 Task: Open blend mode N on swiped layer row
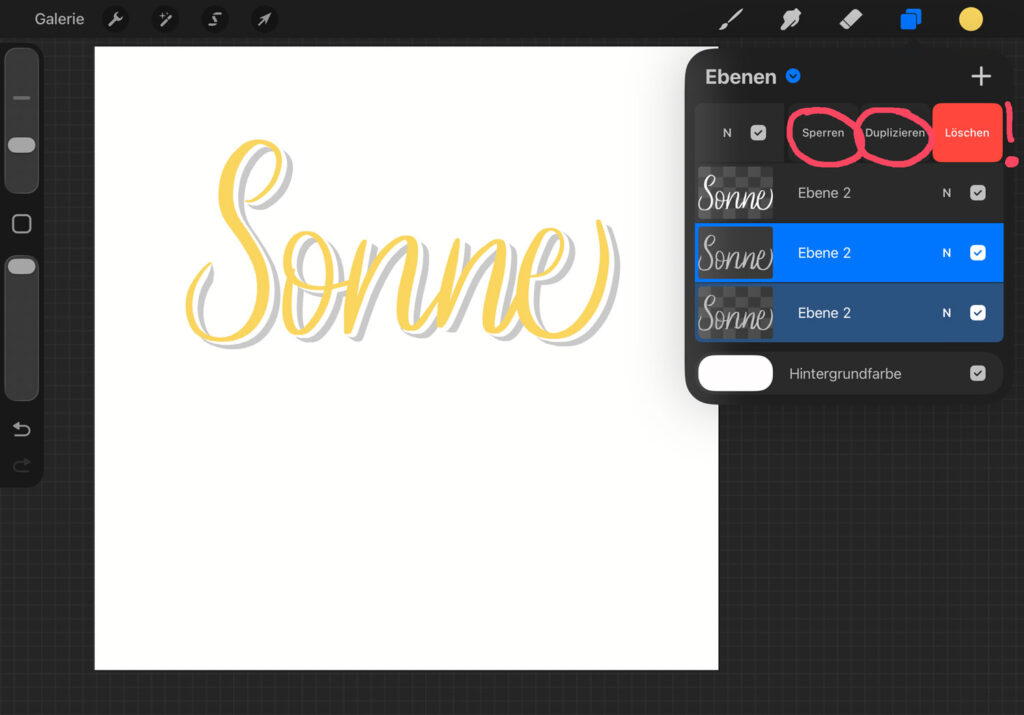(x=727, y=133)
